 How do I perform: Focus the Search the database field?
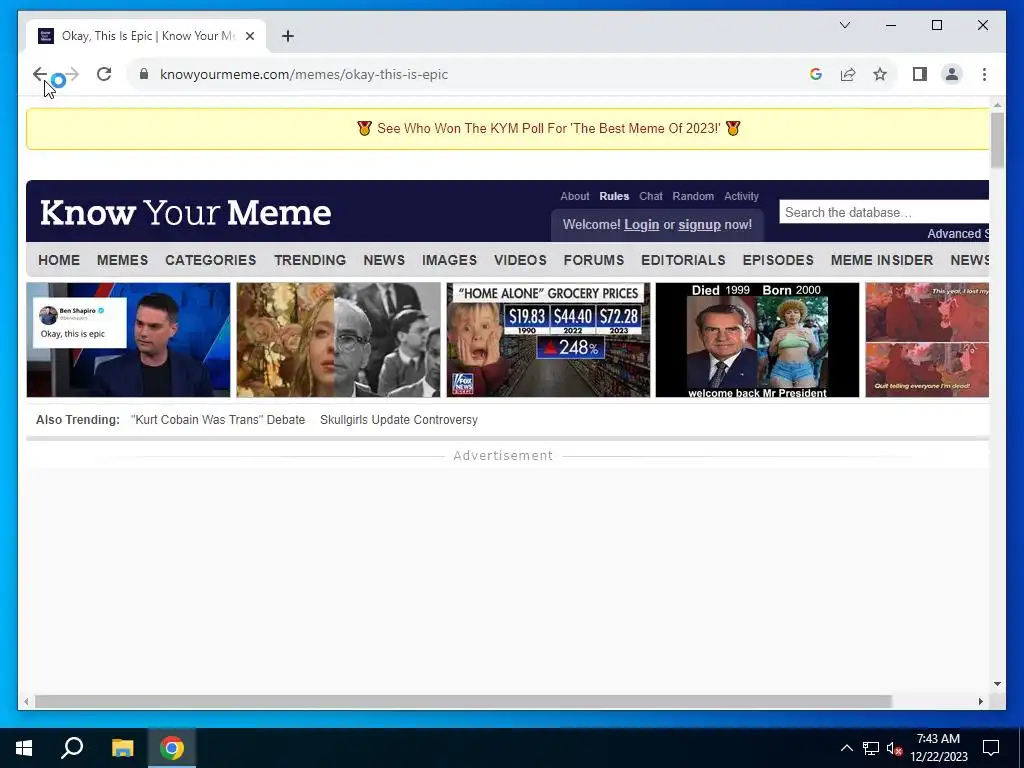884,212
